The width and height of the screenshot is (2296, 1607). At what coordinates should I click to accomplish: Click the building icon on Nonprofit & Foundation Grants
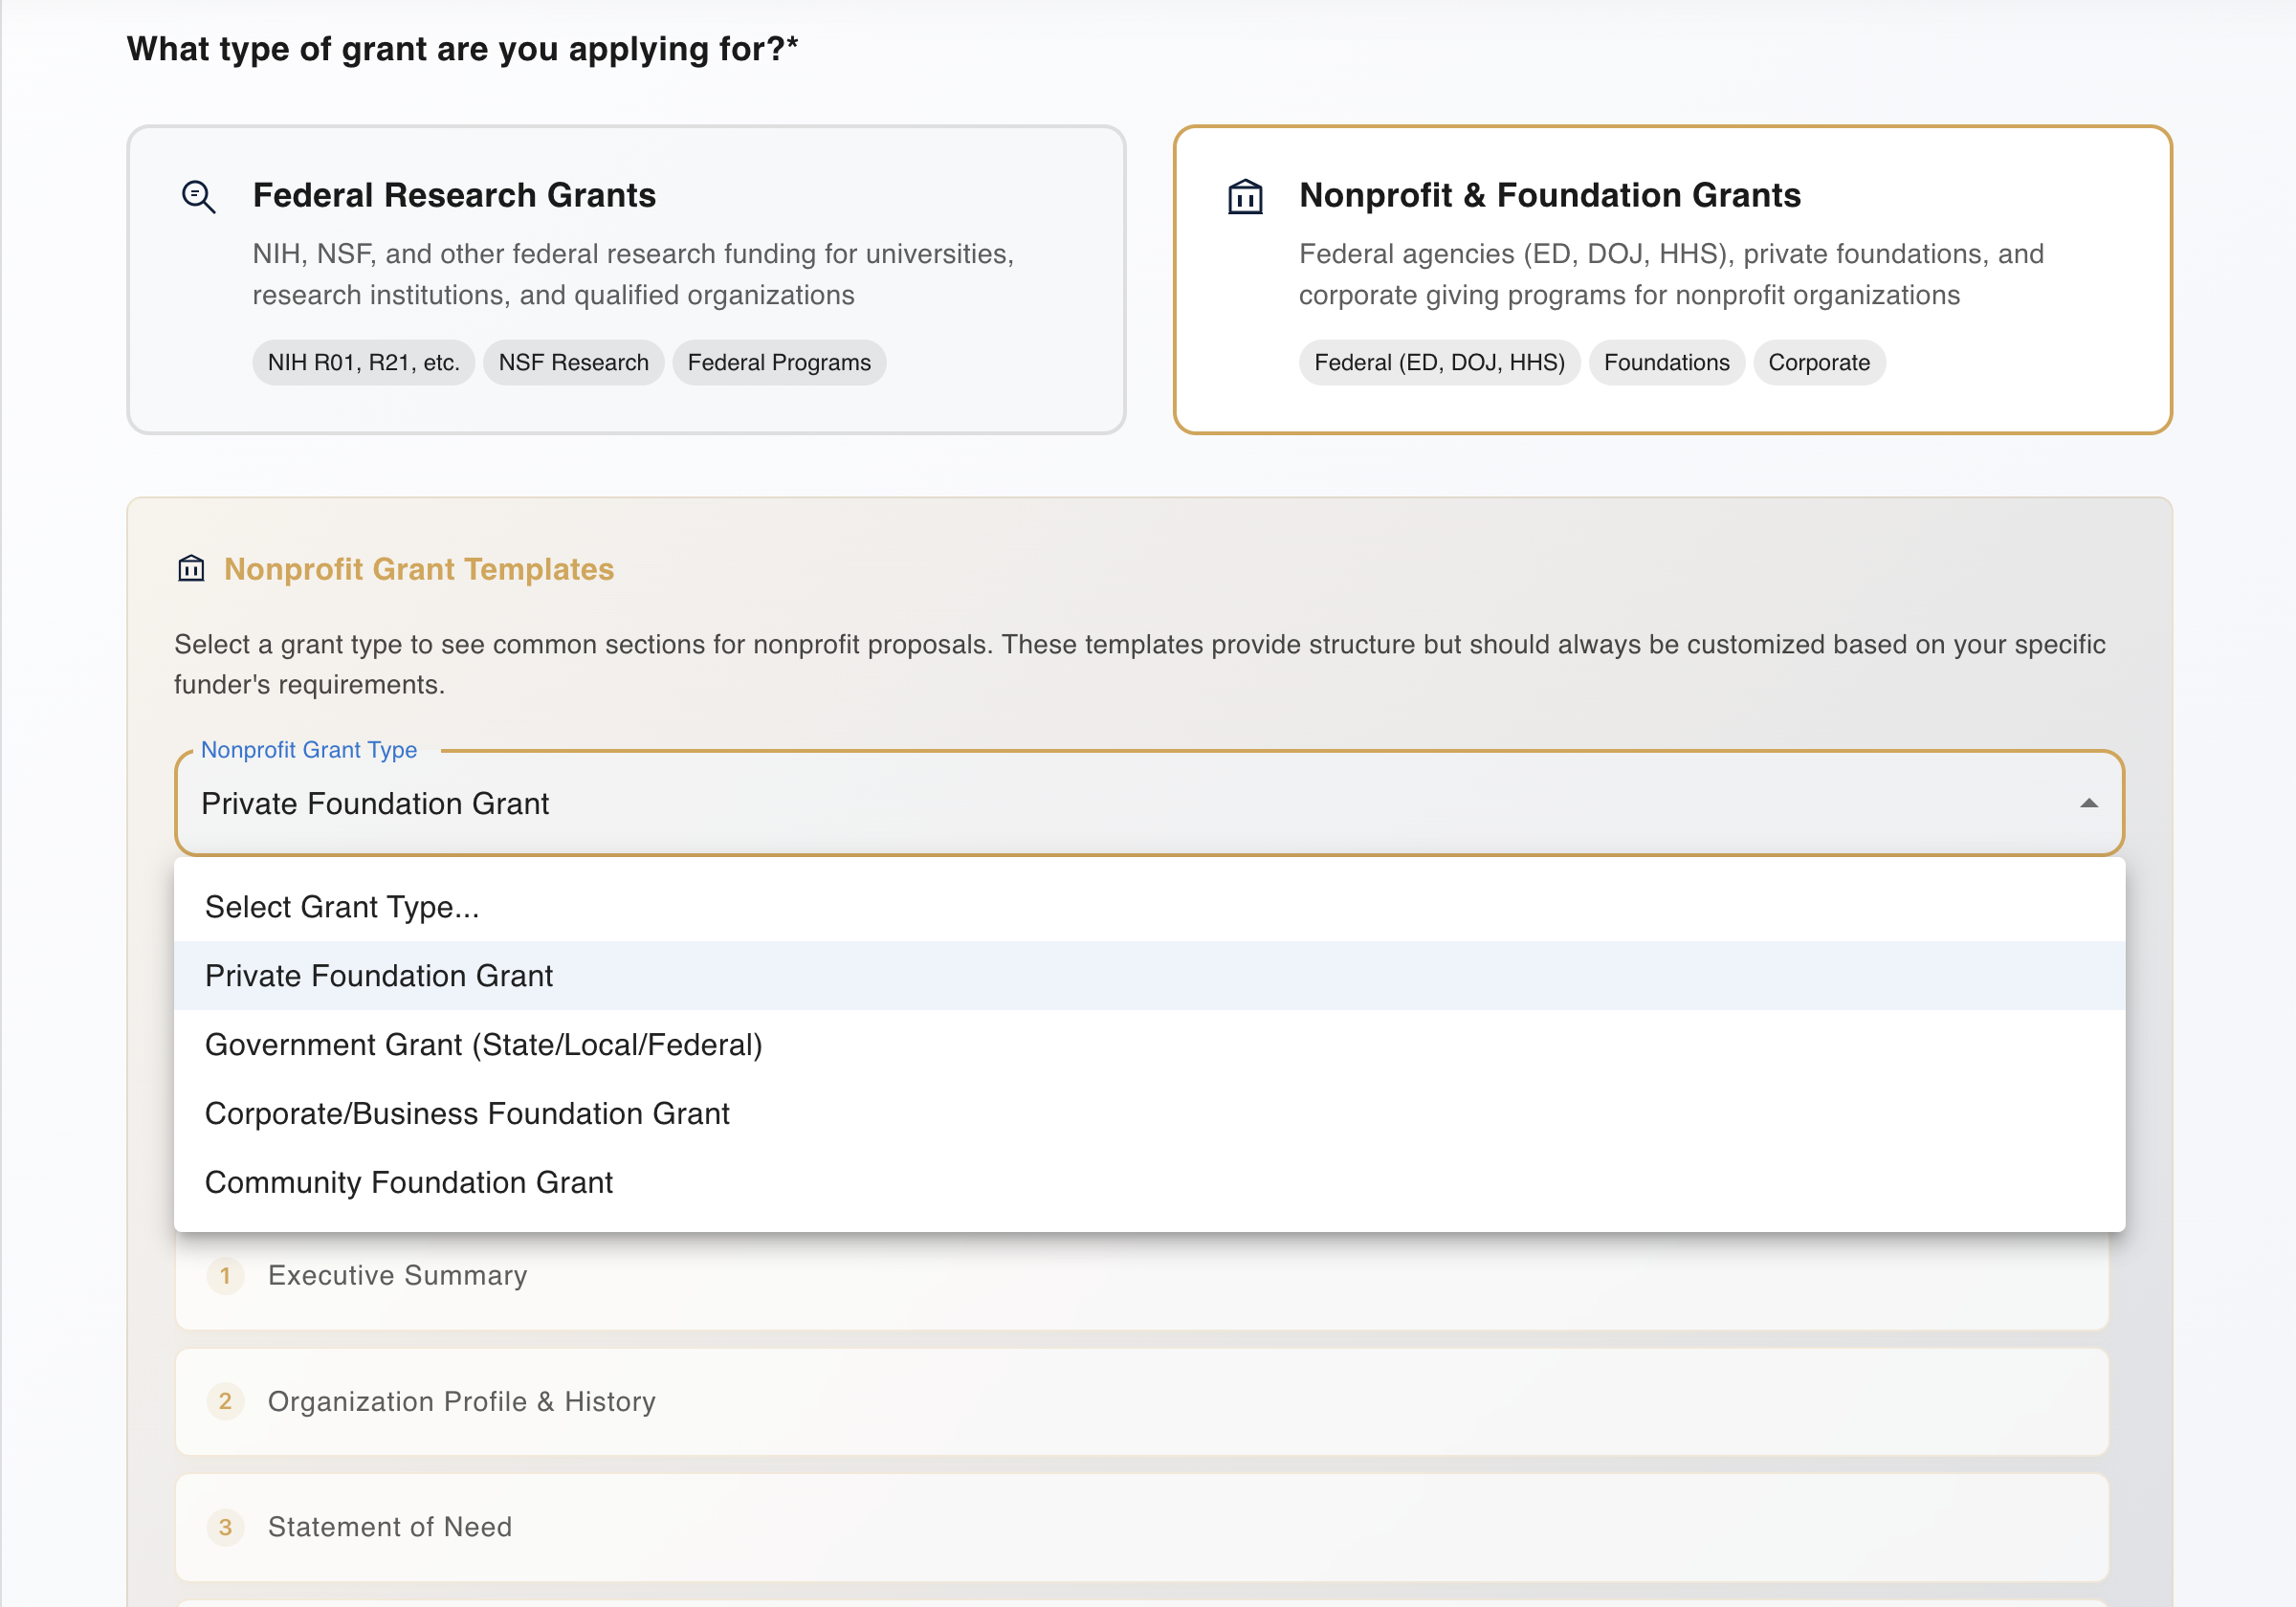1245,196
